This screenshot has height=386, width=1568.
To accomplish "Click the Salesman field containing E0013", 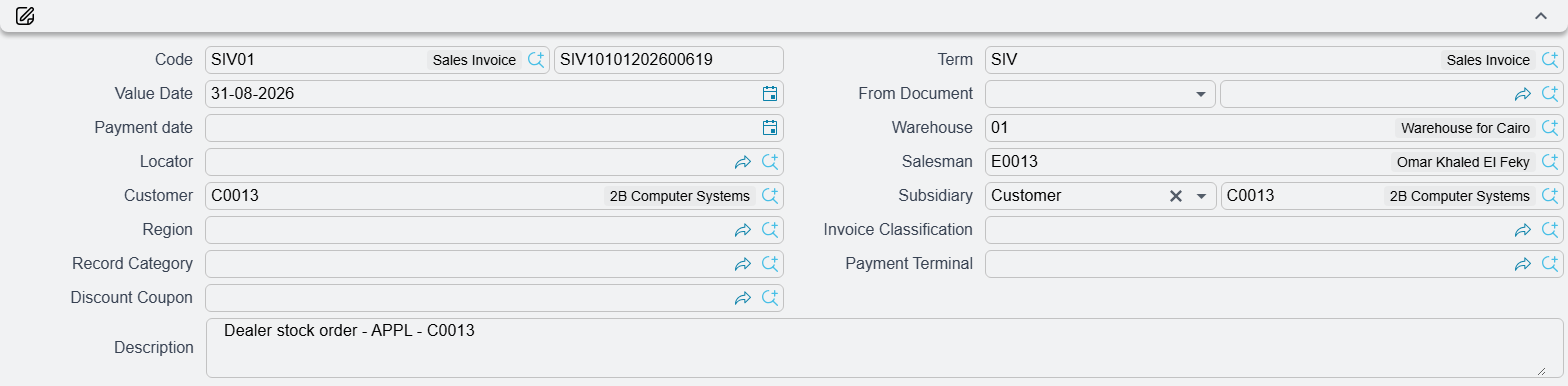I will click(x=1274, y=162).
